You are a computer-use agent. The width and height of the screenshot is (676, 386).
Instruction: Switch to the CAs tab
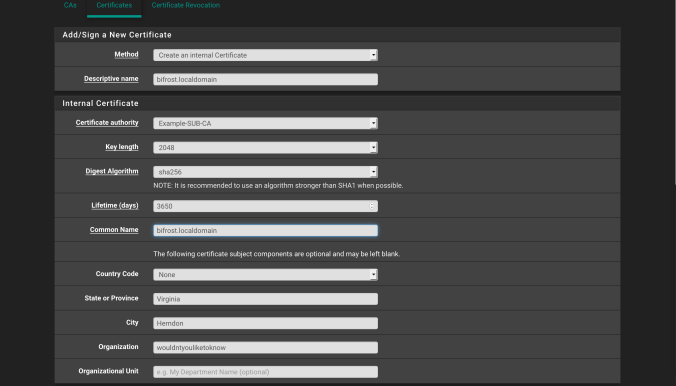pos(70,6)
